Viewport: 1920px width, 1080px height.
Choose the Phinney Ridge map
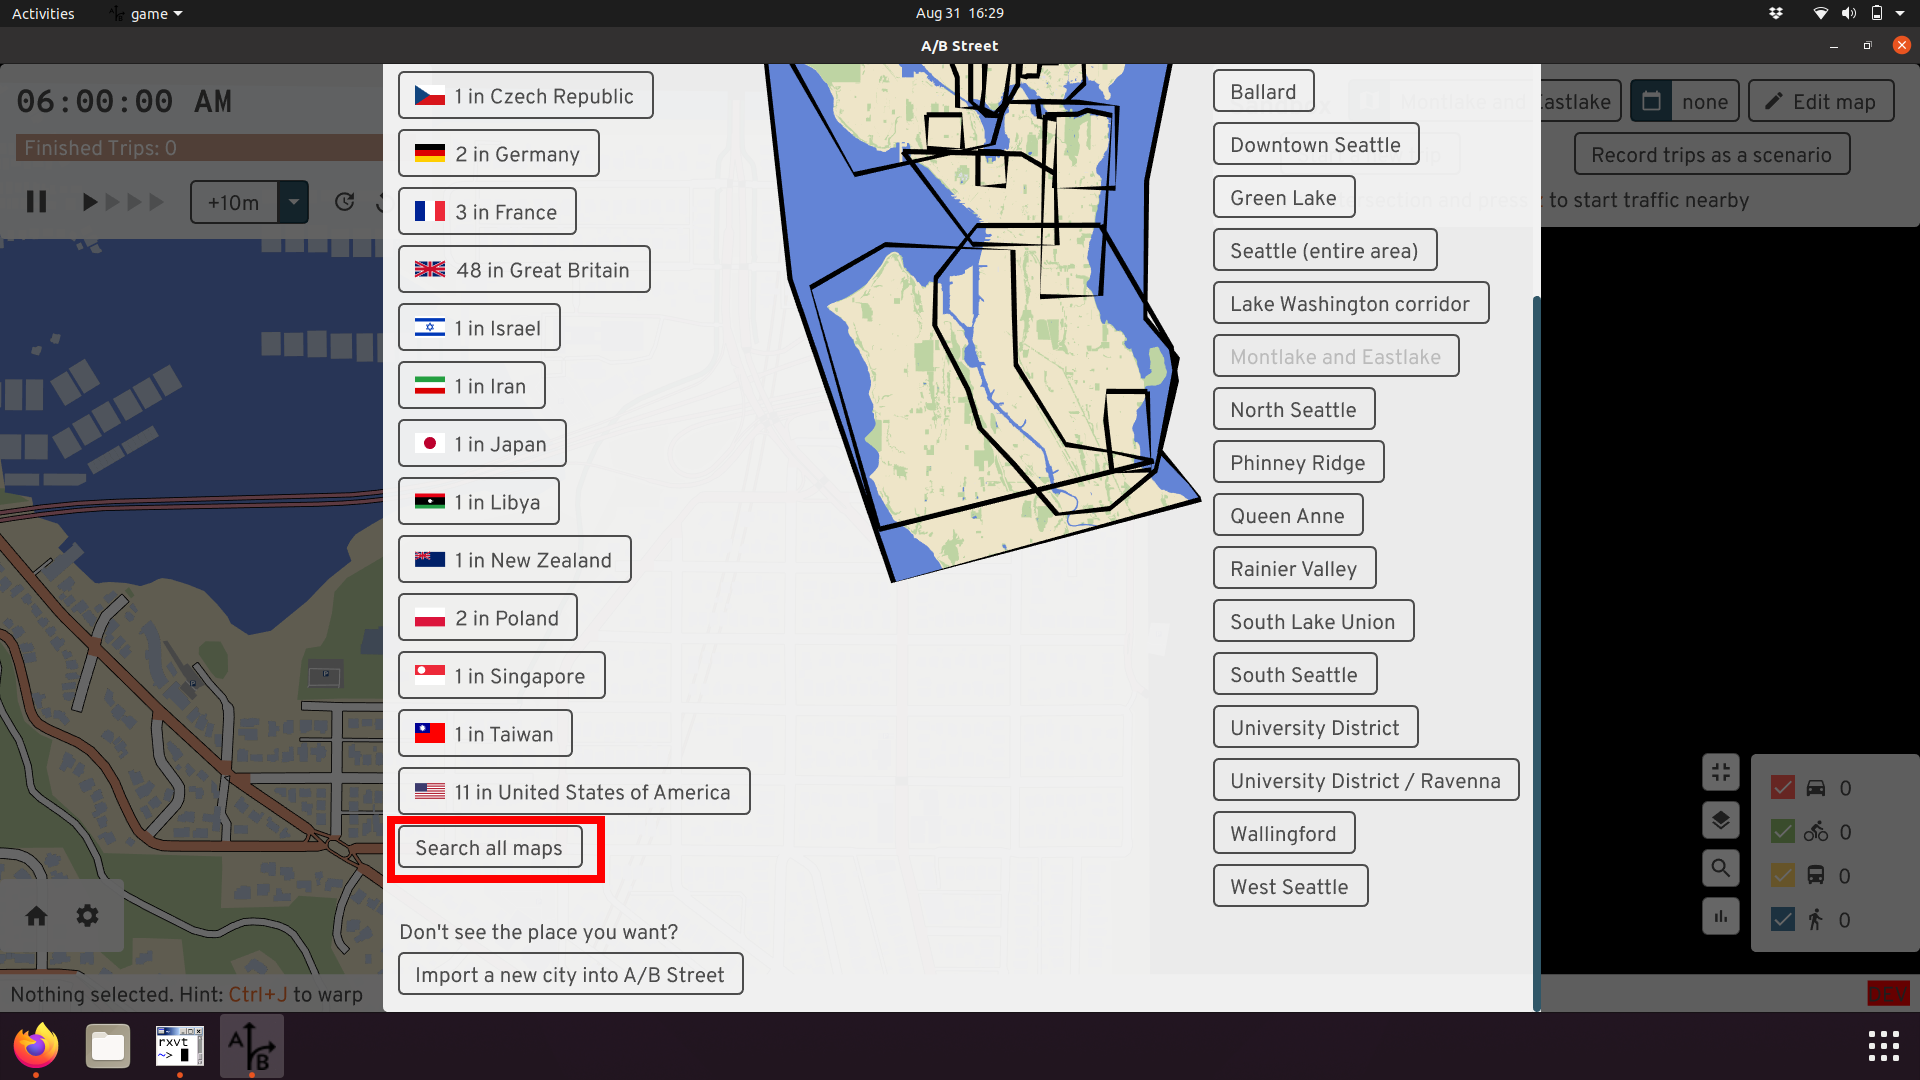(1298, 462)
